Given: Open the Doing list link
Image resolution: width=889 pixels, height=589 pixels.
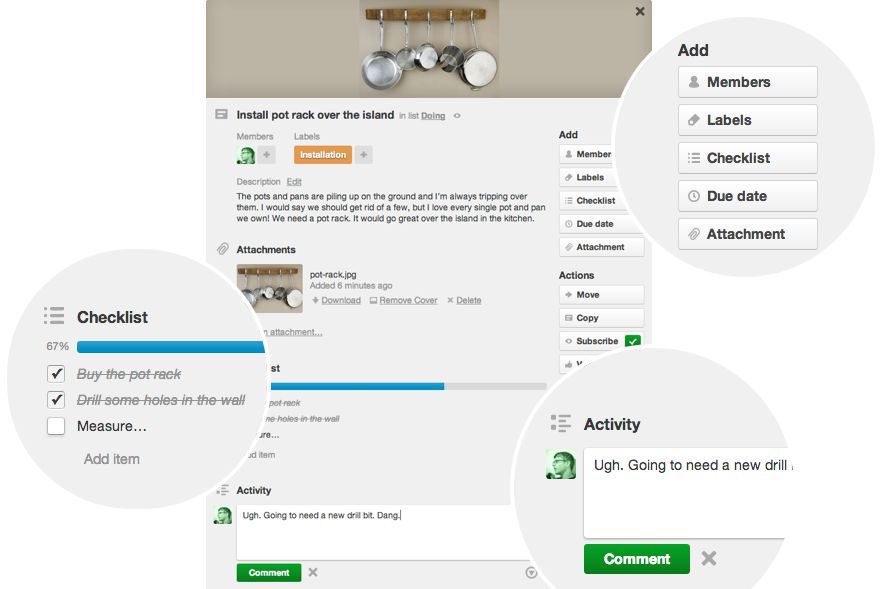Looking at the screenshot, I should (433, 116).
